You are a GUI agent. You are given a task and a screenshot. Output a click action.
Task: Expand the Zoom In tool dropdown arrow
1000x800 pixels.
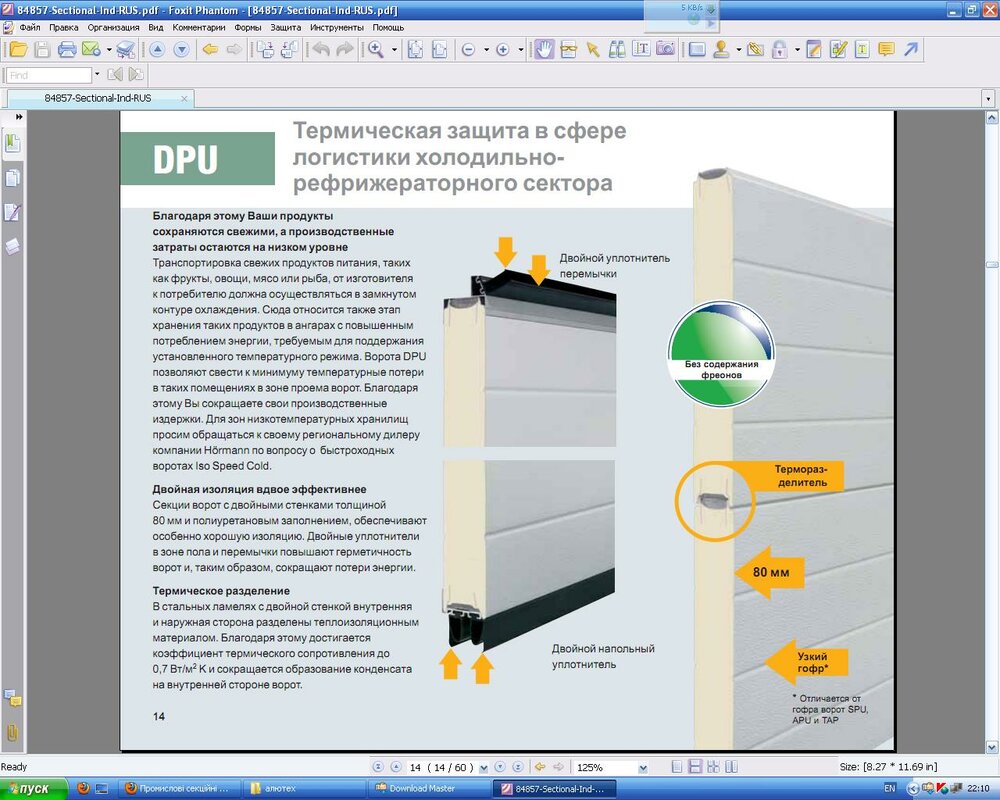pos(394,49)
